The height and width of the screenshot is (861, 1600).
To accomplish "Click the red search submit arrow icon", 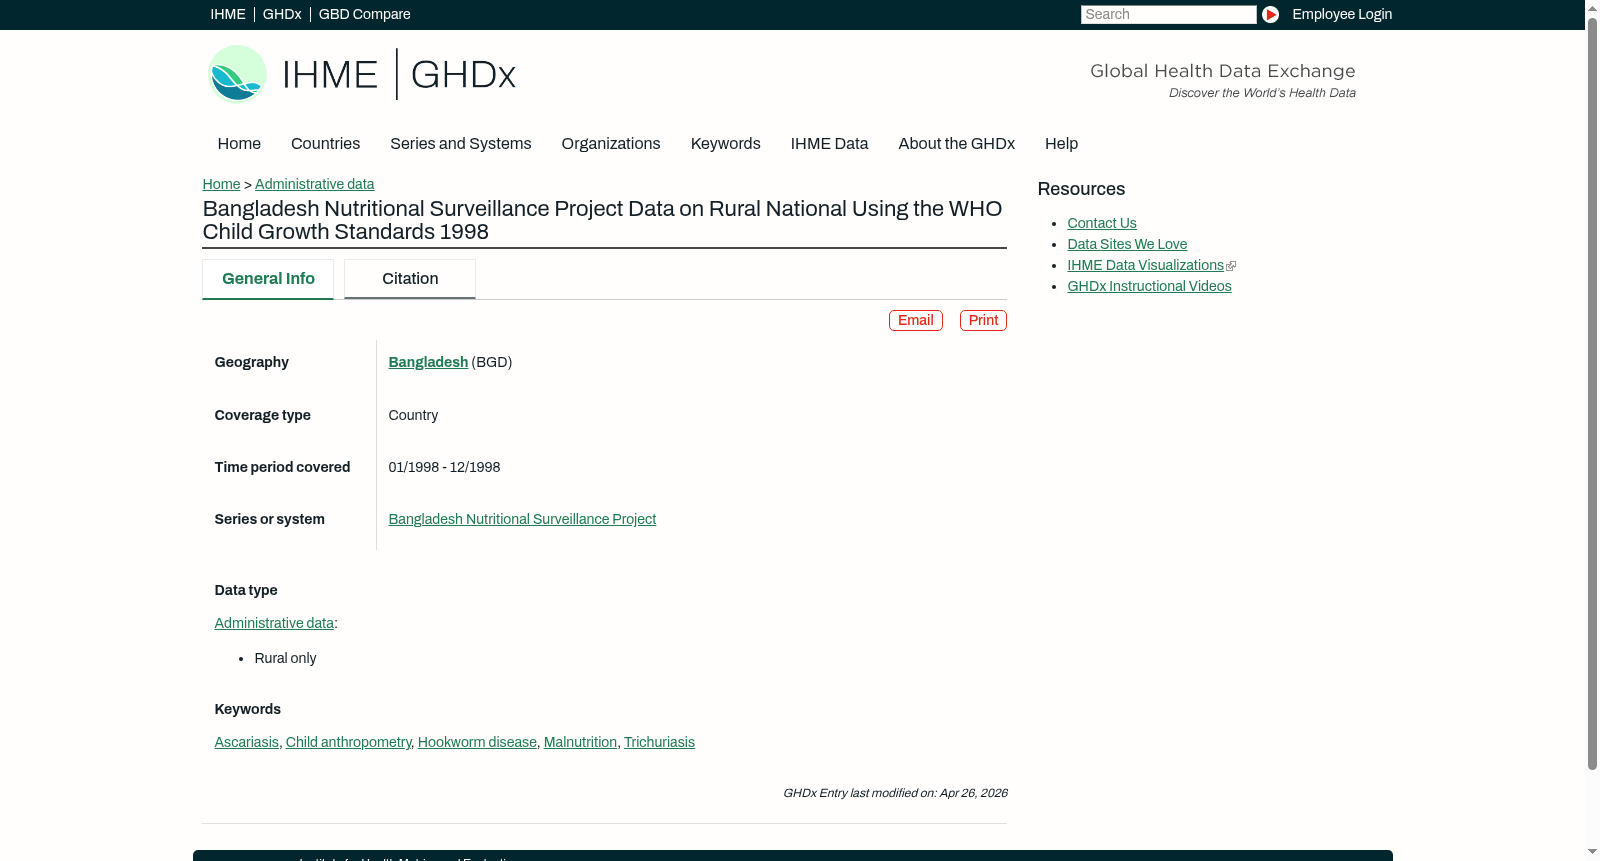I will [x=1270, y=14].
